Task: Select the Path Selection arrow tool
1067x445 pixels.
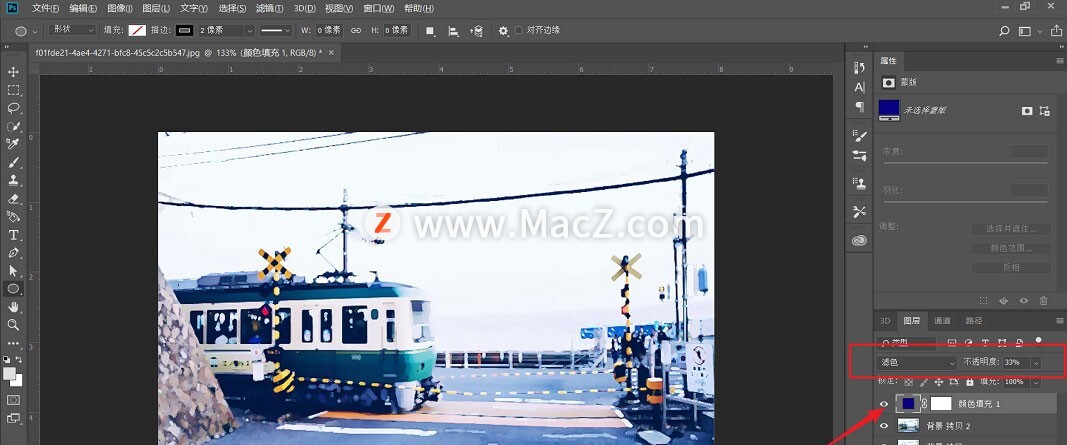Action: pyautogui.click(x=13, y=271)
